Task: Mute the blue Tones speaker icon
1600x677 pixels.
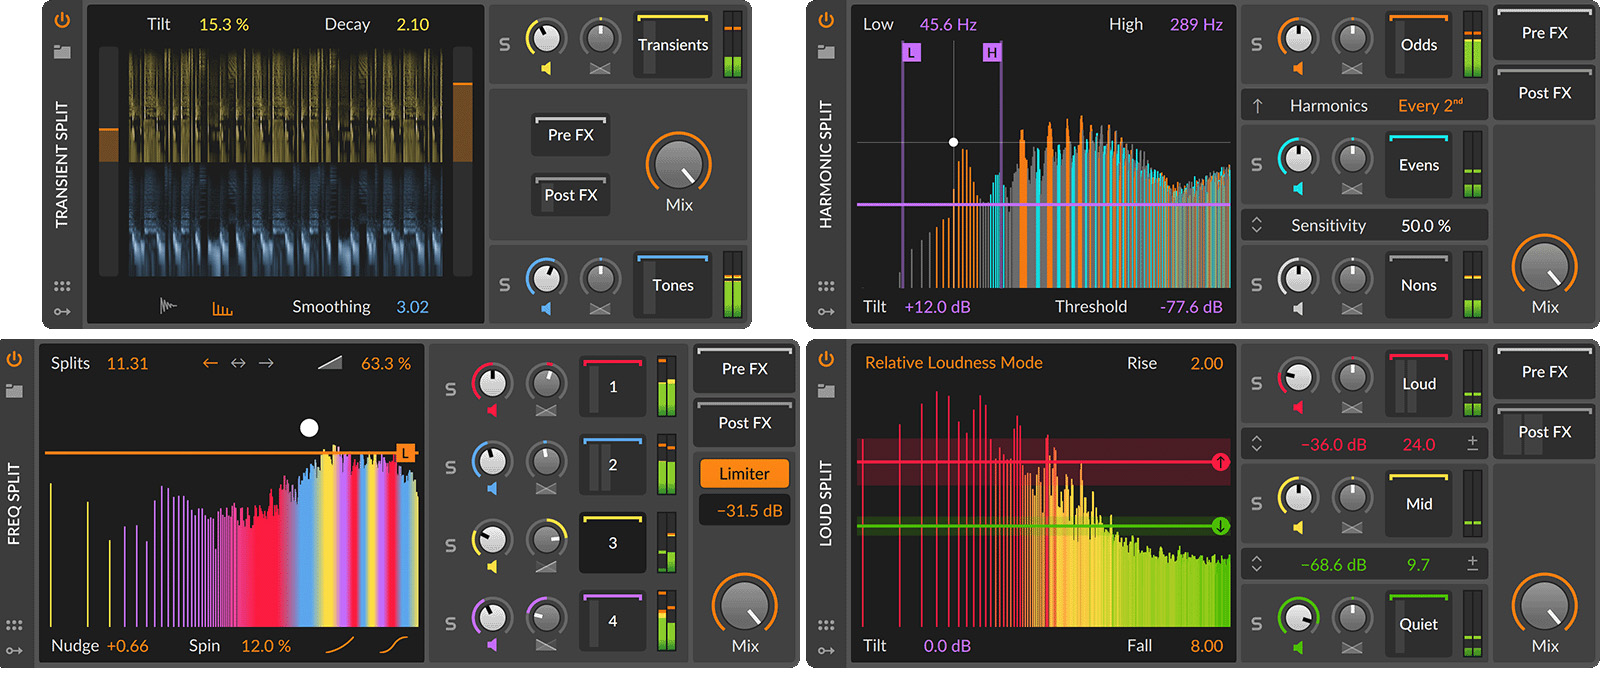Action: (546, 309)
